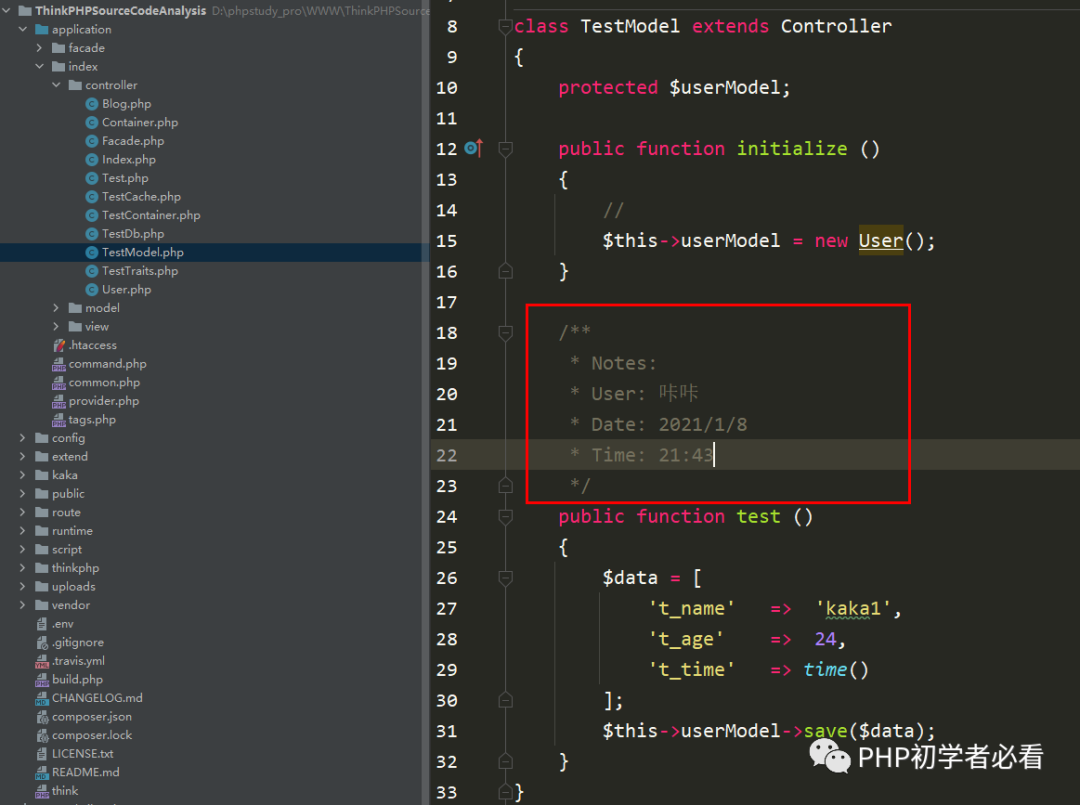Viewport: 1080px width, 805px height.
Task: Expand the thinkphp folder
Action: click(23, 568)
